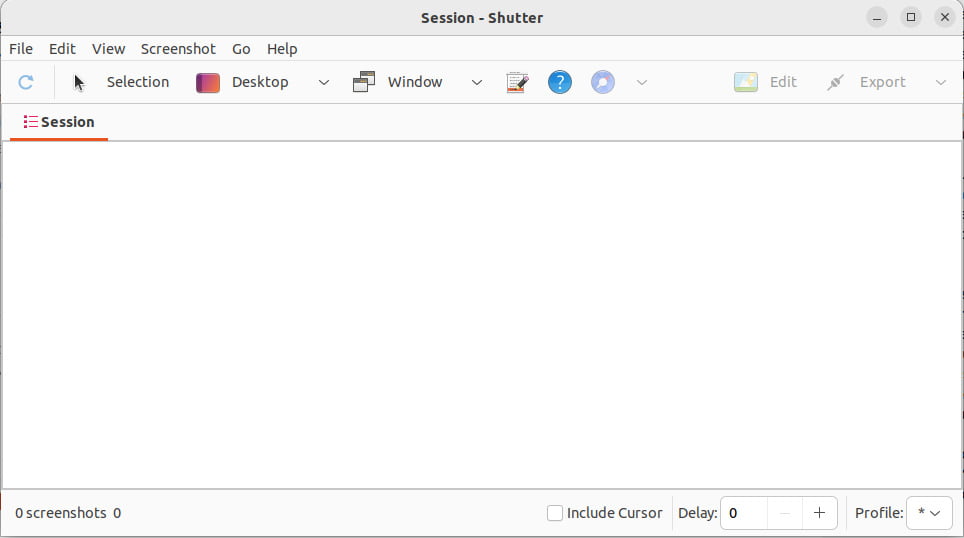Expand the website capture dropdown arrow
The height and width of the screenshot is (538, 964).
click(642, 82)
